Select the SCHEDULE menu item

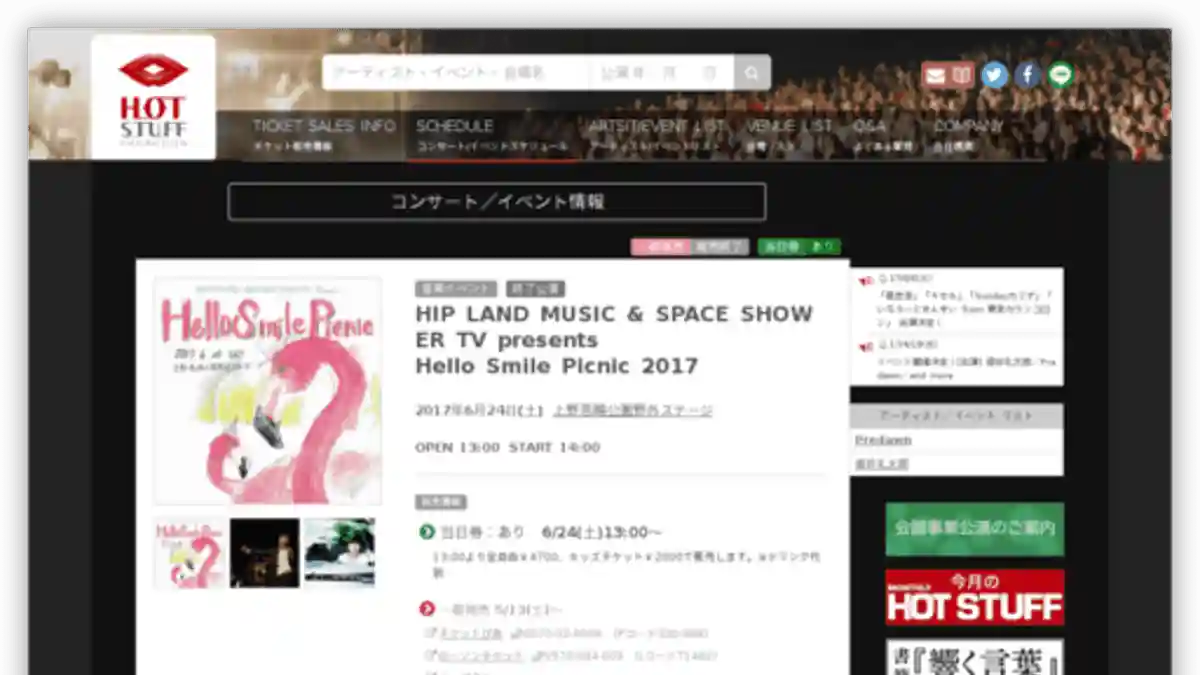click(455, 134)
